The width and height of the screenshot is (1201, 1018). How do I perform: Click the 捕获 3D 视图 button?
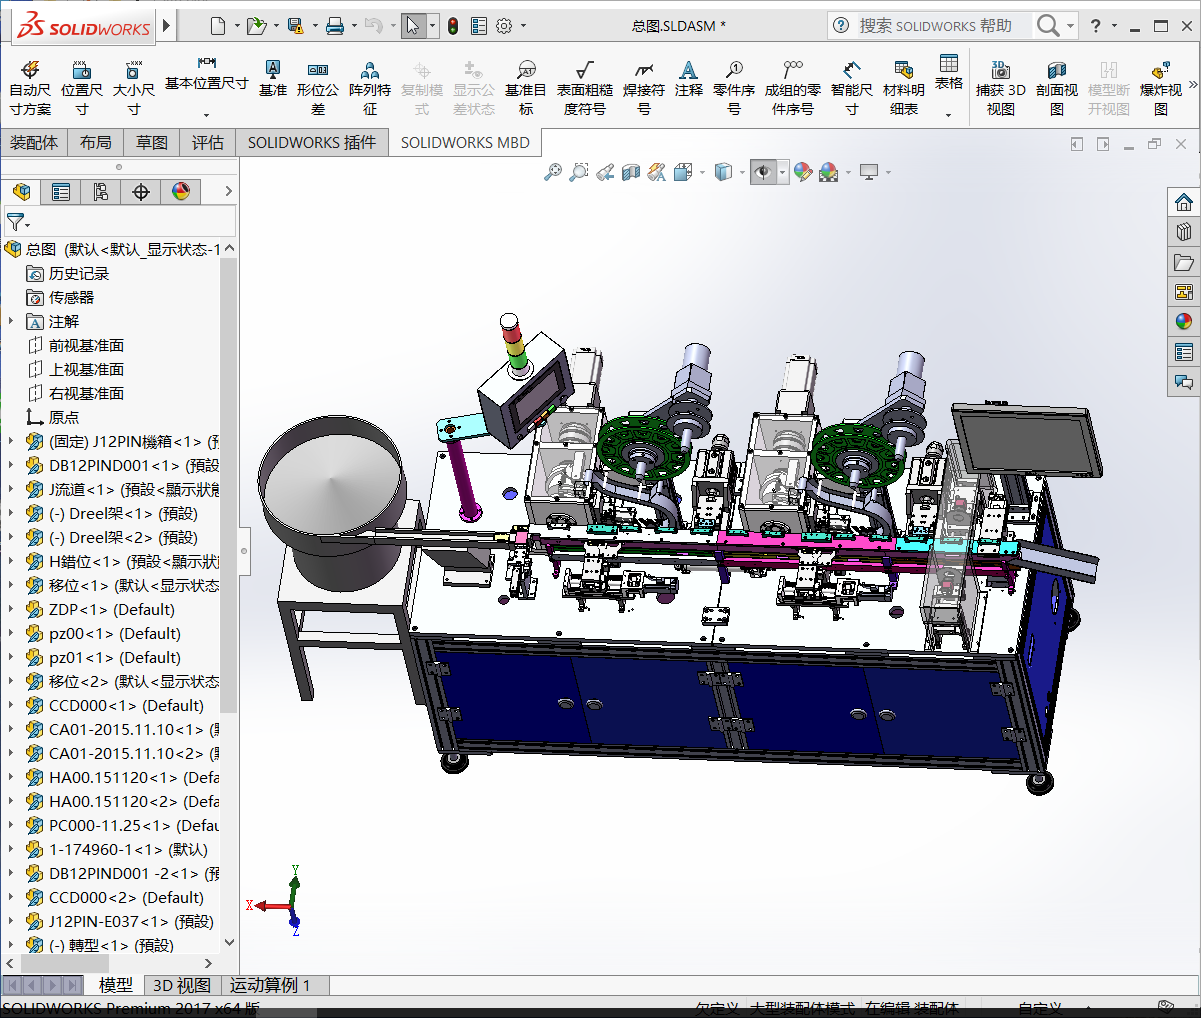(x=1001, y=88)
